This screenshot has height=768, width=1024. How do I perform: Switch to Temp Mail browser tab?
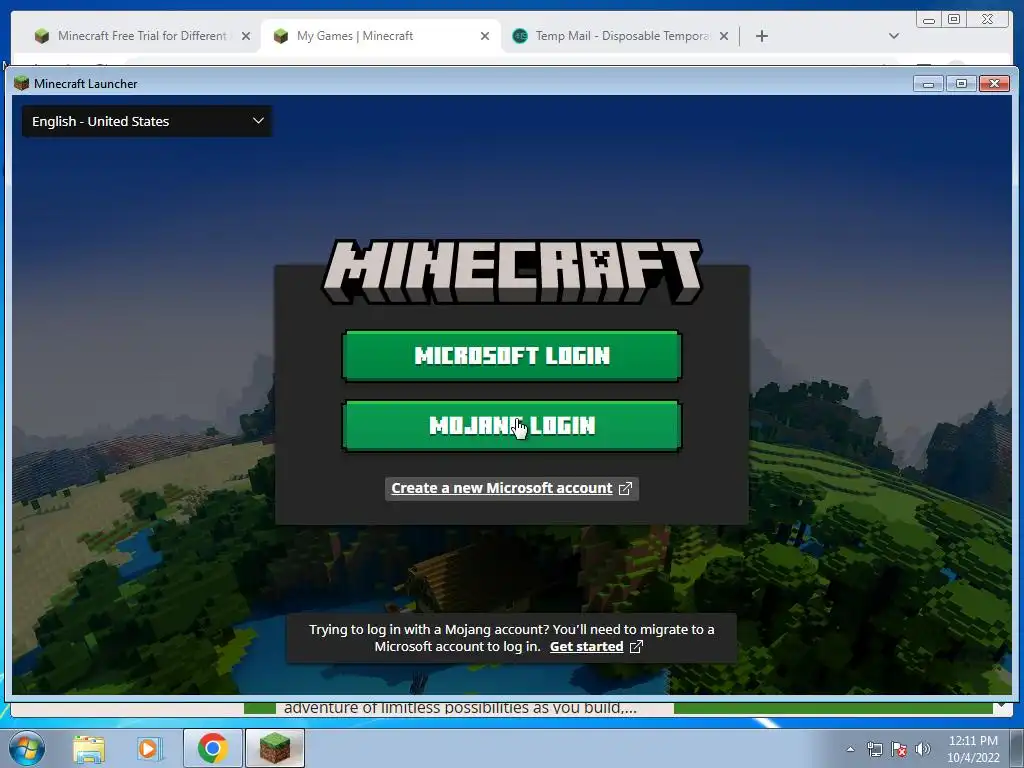(622, 36)
